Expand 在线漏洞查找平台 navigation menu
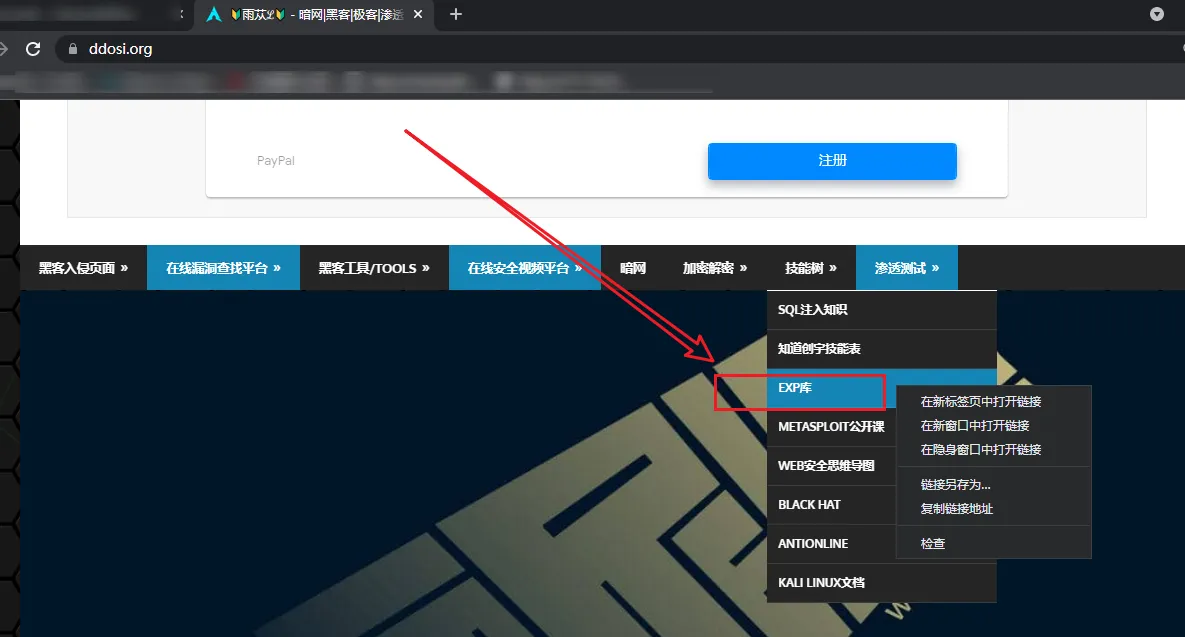 click(x=224, y=267)
